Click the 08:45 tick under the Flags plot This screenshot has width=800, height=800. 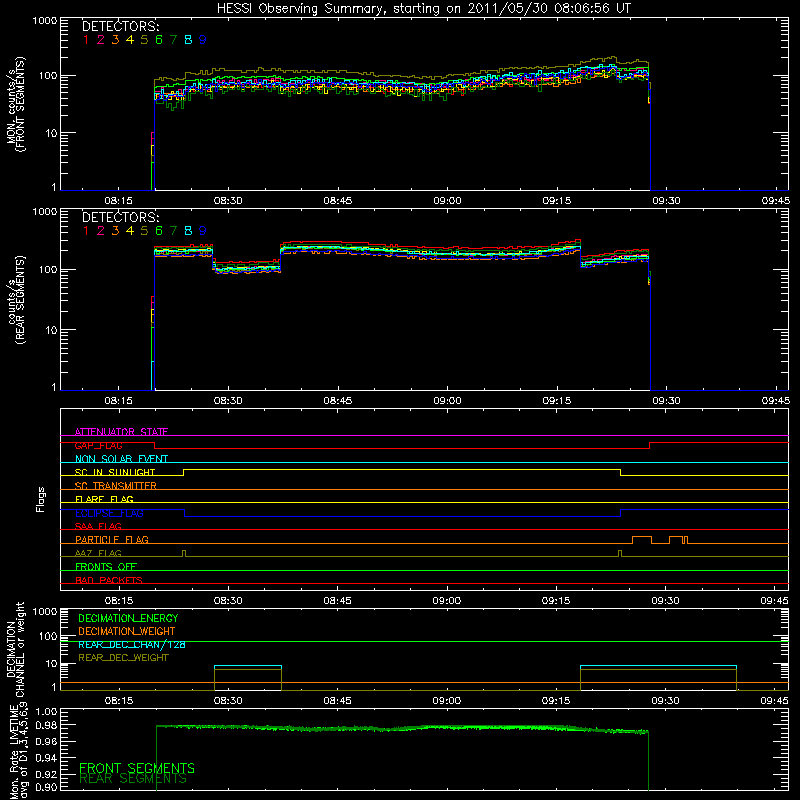pyautogui.click(x=337, y=601)
